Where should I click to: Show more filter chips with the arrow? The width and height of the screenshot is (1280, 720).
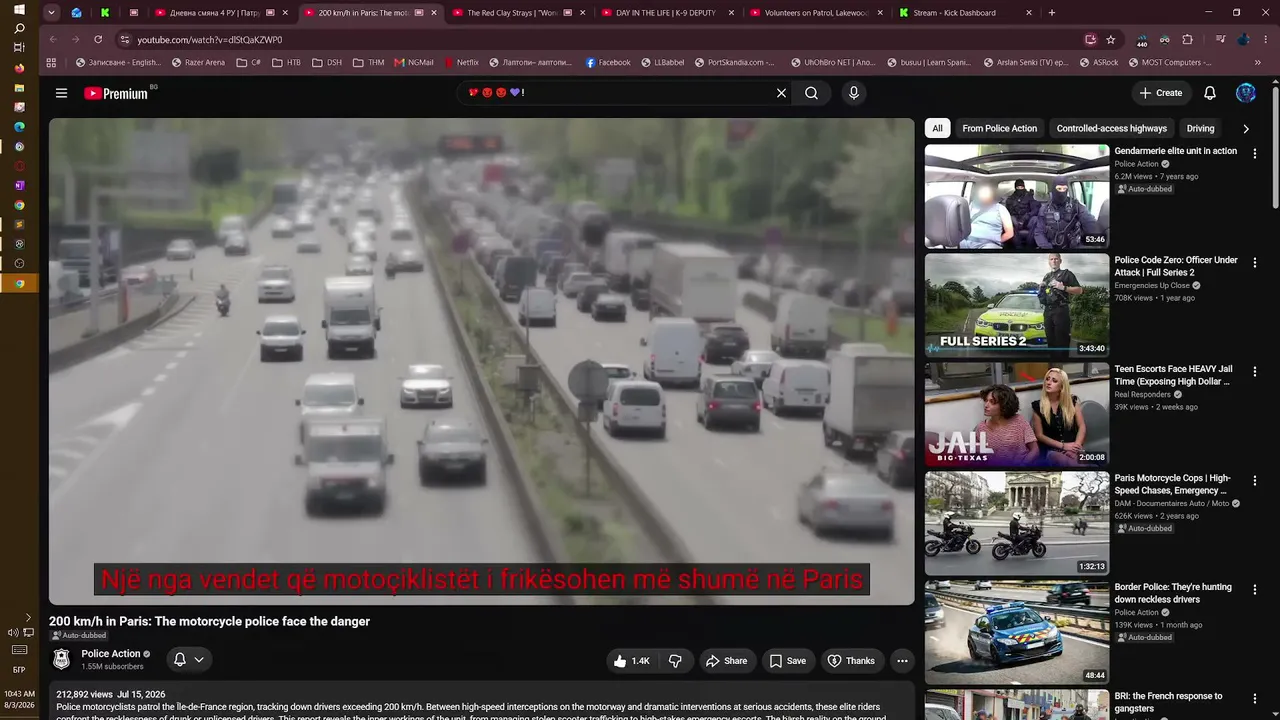coord(1246,128)
